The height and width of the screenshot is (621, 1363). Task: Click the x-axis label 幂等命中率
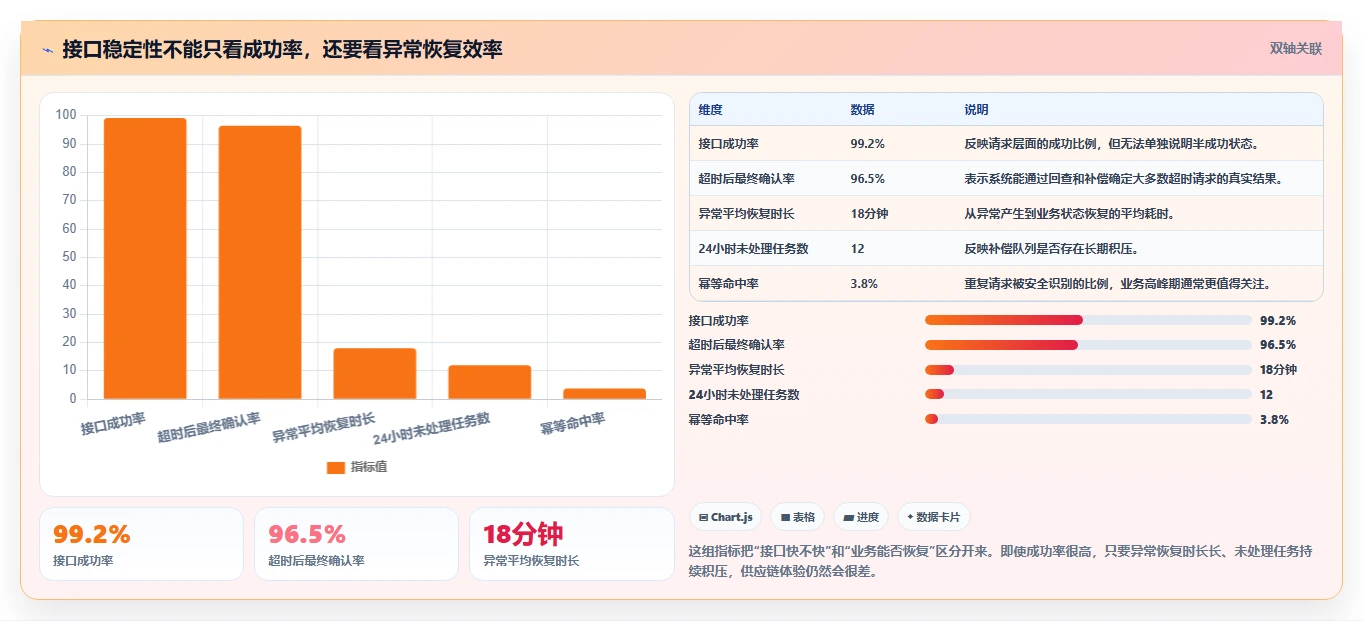click(x=572, y=424)
